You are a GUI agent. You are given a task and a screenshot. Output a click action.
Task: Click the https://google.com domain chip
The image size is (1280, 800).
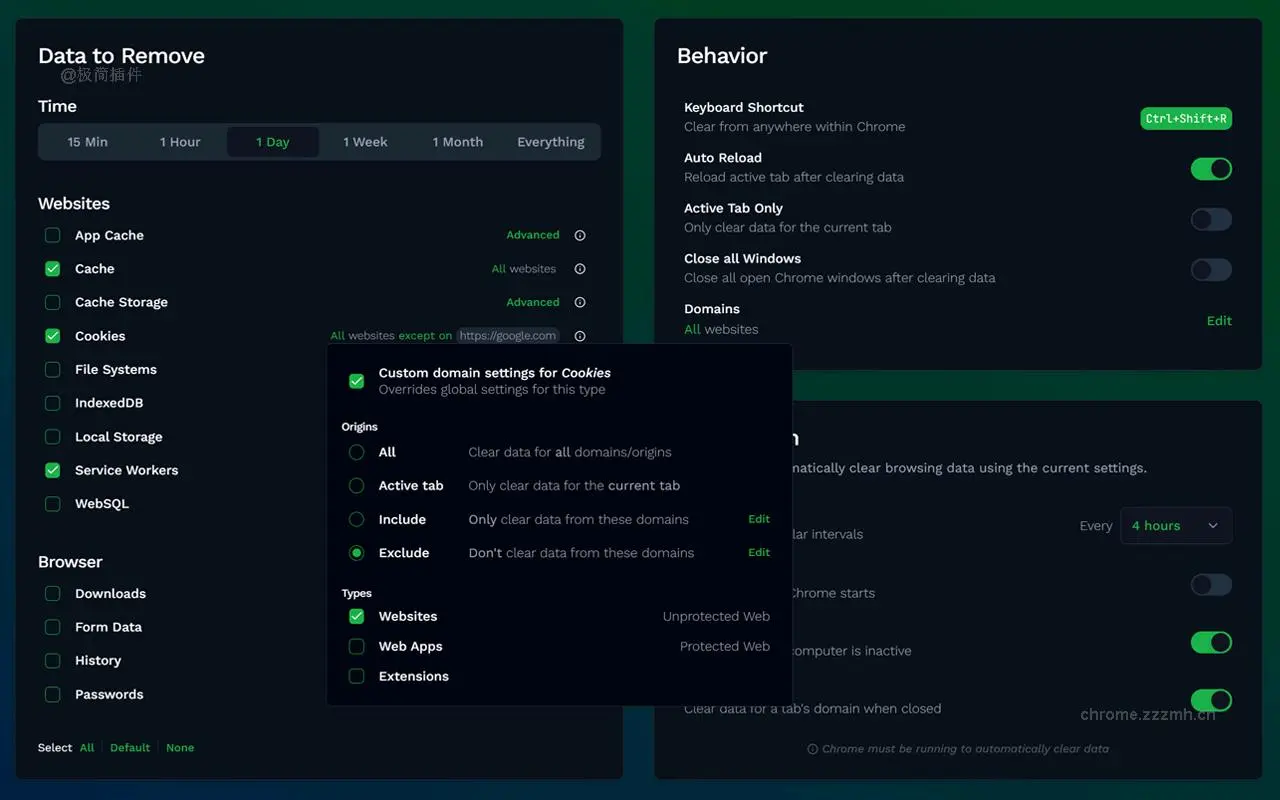coord(507,335)
